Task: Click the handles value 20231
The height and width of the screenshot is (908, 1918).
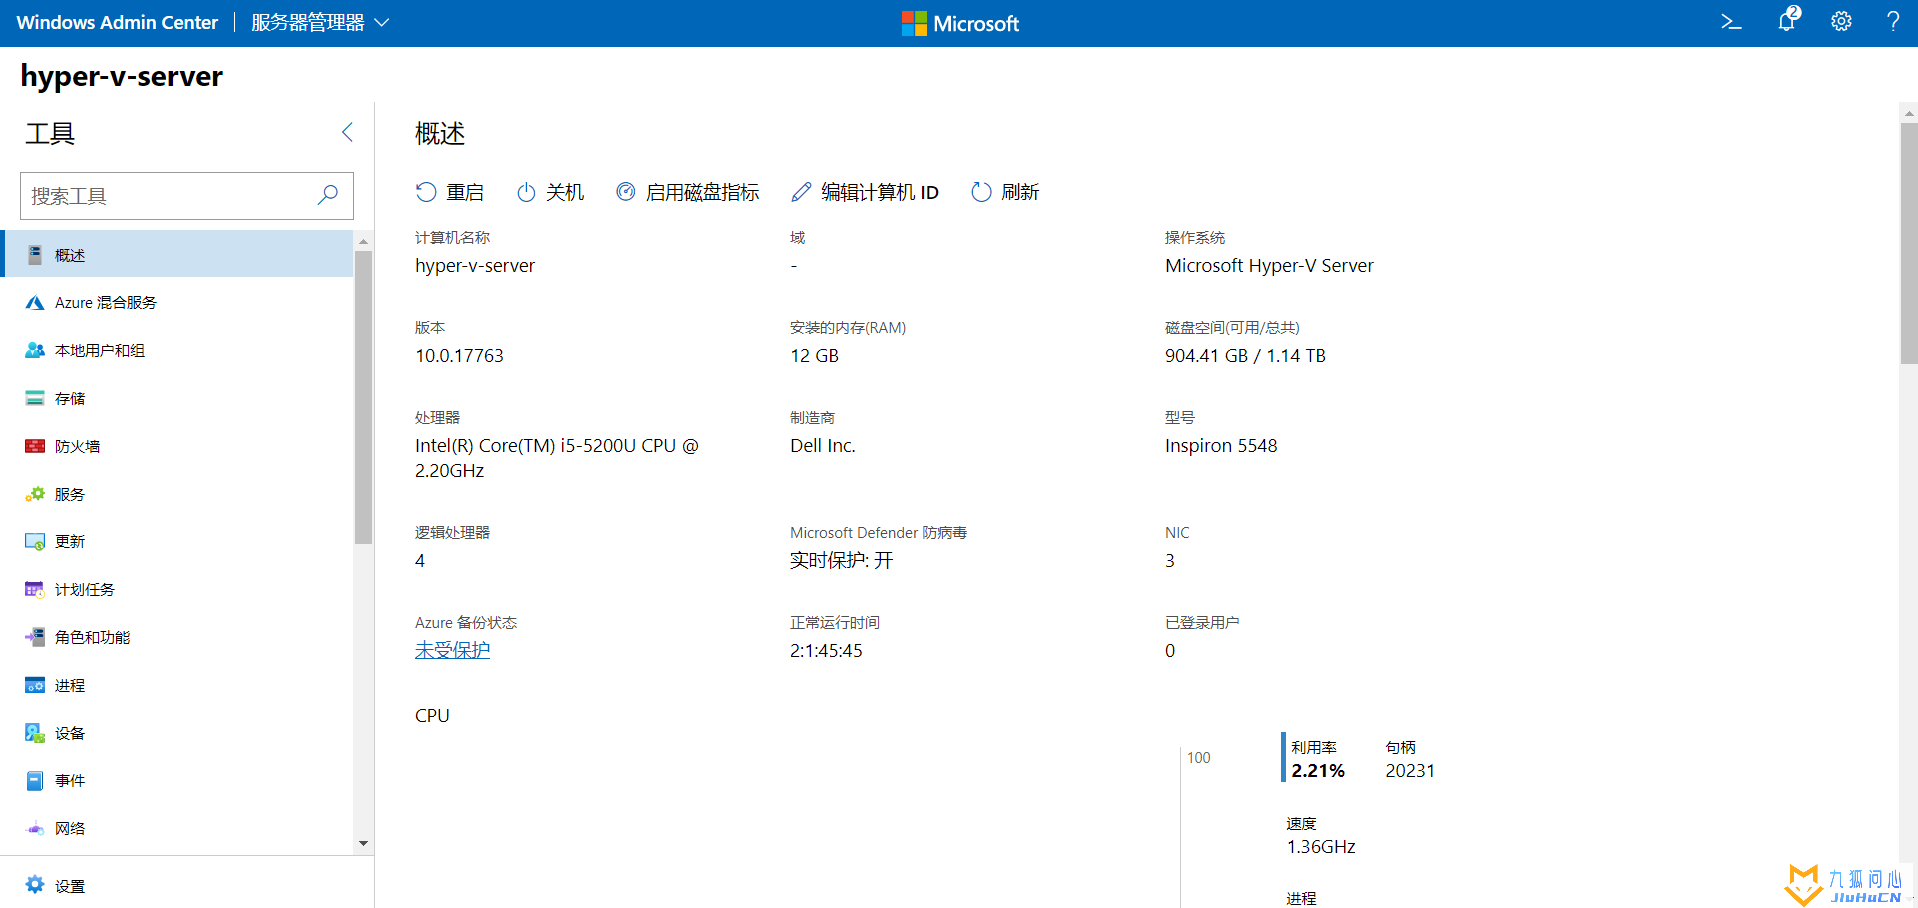Action: click(1410, 771)
